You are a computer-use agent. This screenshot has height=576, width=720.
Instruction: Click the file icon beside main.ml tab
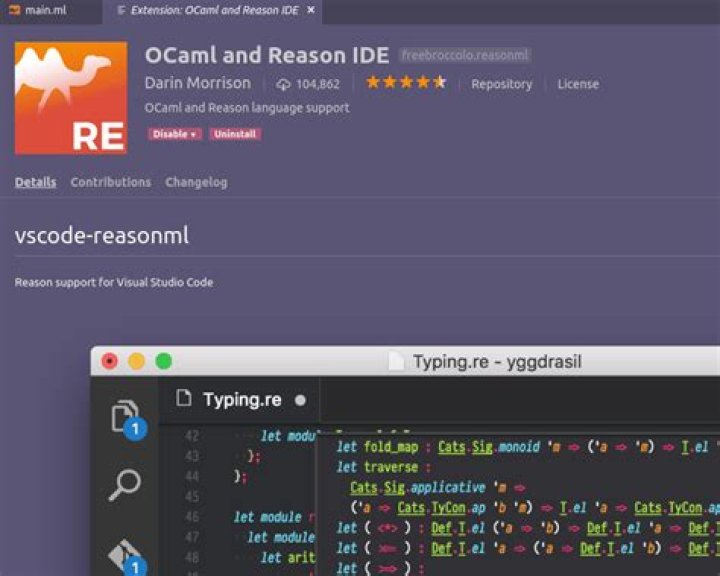pos(15,10)
